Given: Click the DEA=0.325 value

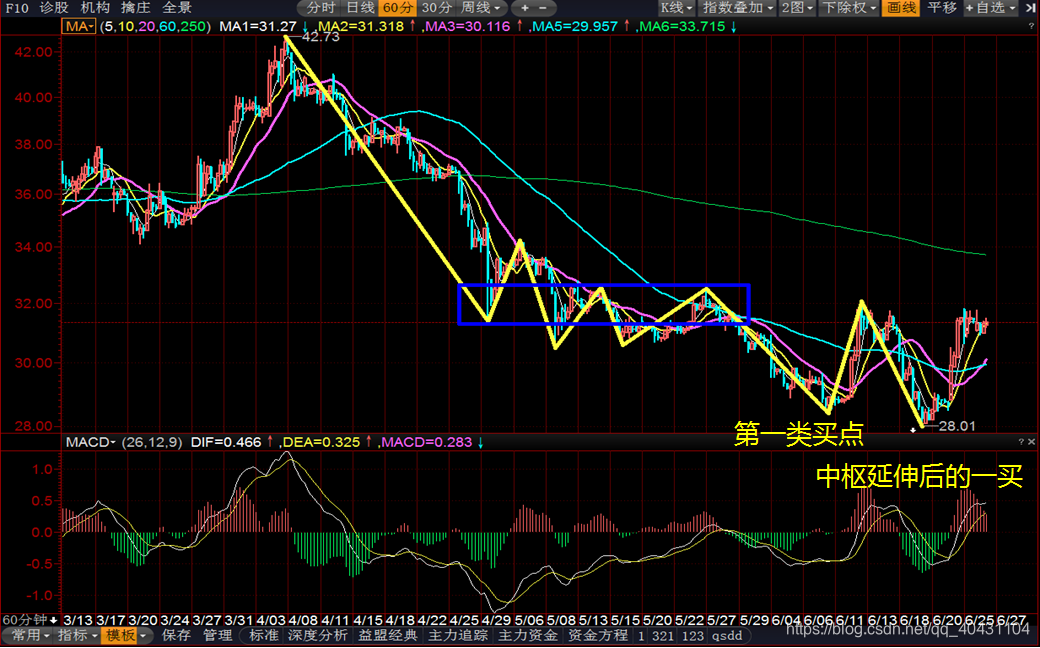Looking at the screenshot, I should click(x=322, y=442).
